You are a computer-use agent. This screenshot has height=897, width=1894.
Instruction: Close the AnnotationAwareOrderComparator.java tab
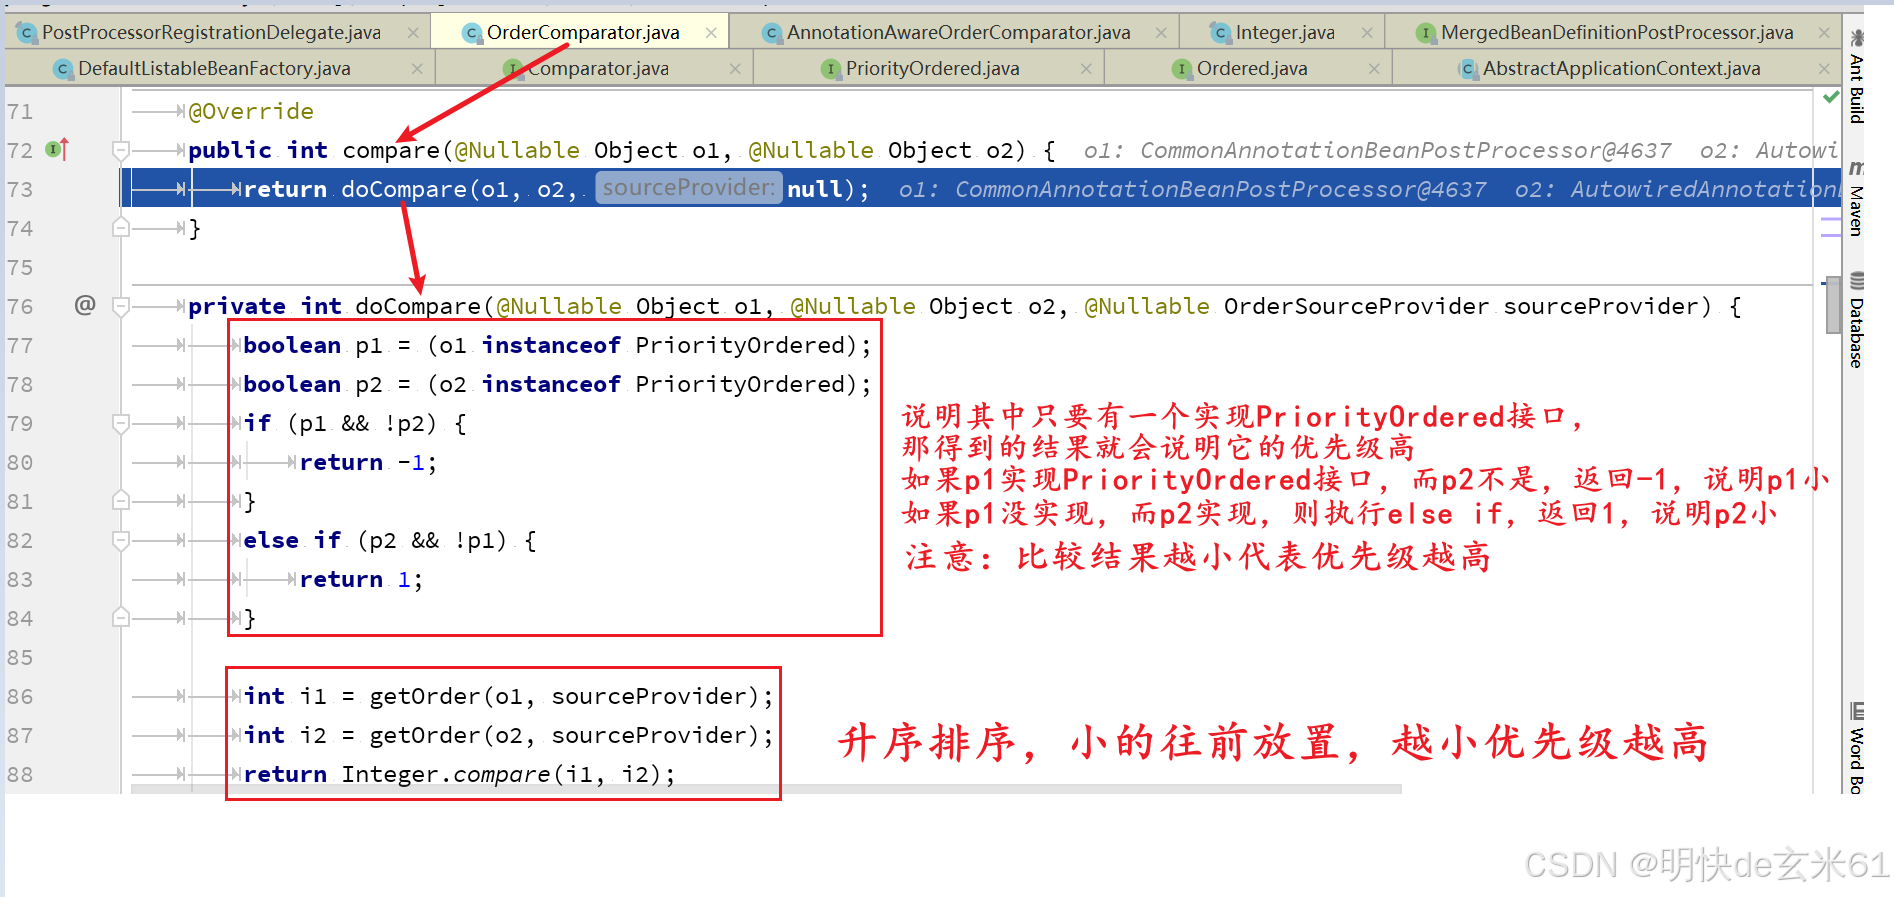coord(1161,33)
